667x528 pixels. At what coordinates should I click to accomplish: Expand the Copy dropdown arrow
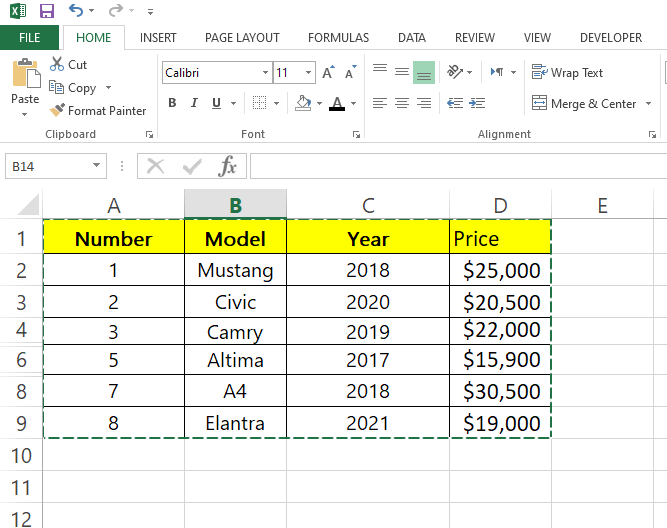pyautogui.click(x=108, y=87)
